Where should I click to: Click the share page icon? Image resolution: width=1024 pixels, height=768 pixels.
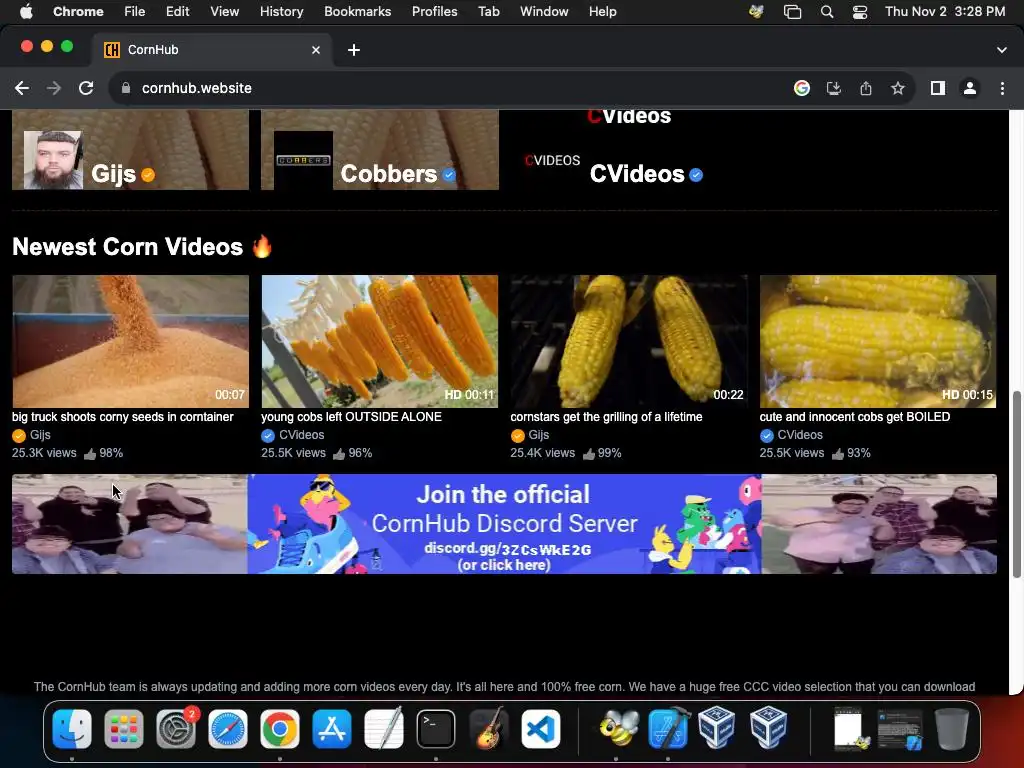click(866, 88)
